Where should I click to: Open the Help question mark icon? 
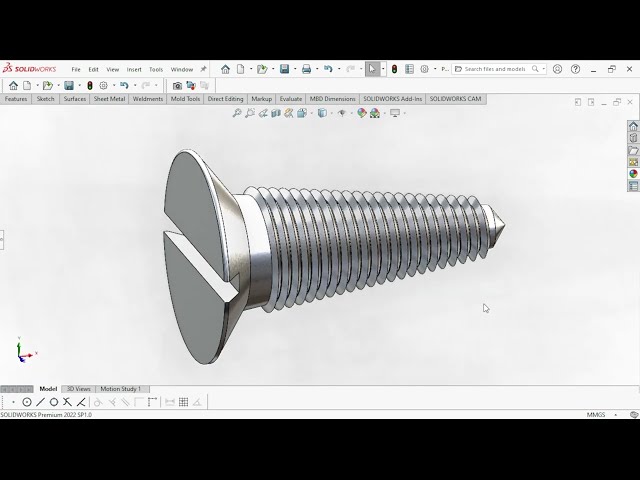(576, 69)
